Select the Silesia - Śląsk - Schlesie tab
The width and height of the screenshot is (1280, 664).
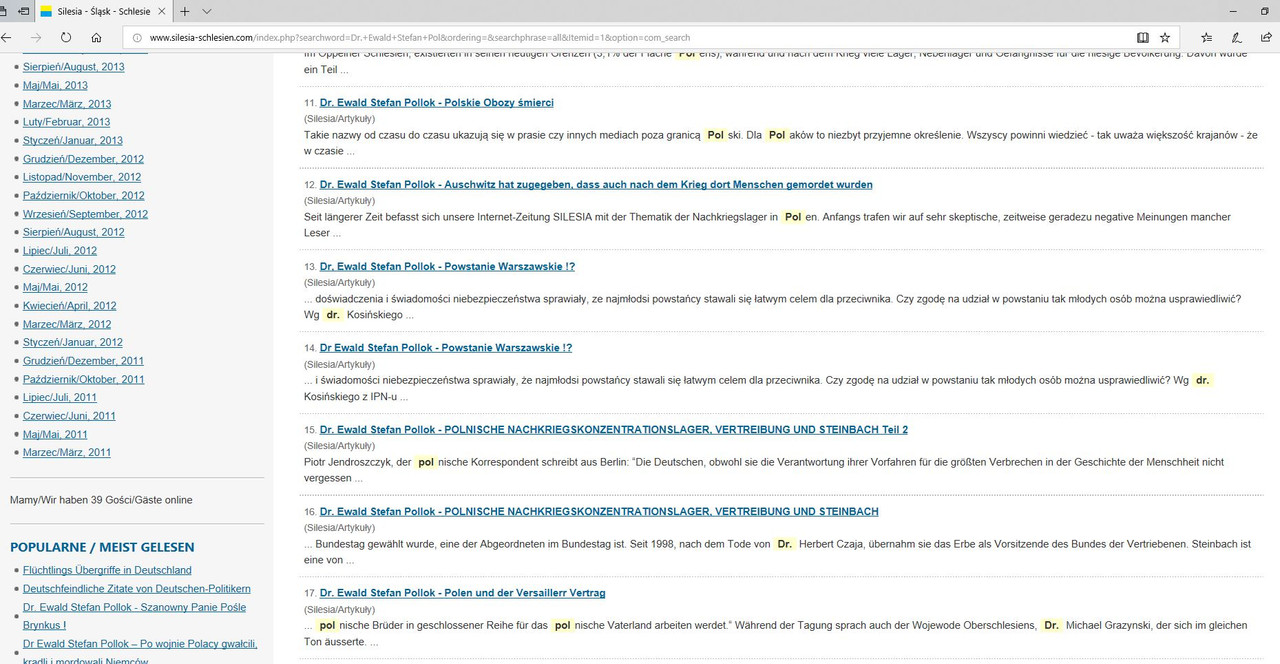[x=104, y=11]
